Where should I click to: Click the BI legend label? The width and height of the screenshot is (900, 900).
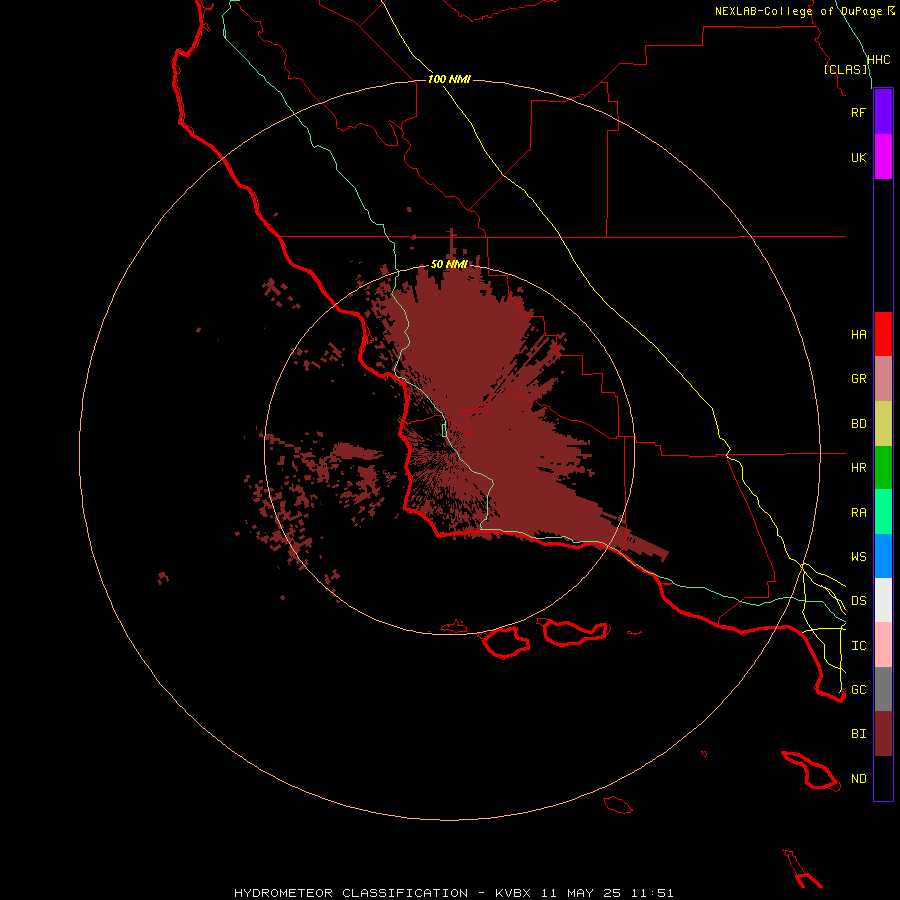[858, 734]
